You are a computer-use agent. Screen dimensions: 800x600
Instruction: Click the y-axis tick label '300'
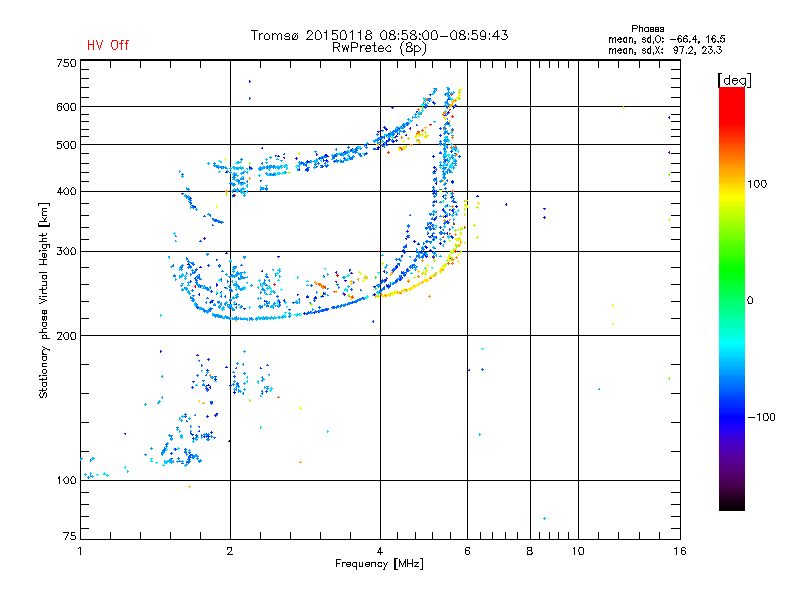click(x=66, y=251)
